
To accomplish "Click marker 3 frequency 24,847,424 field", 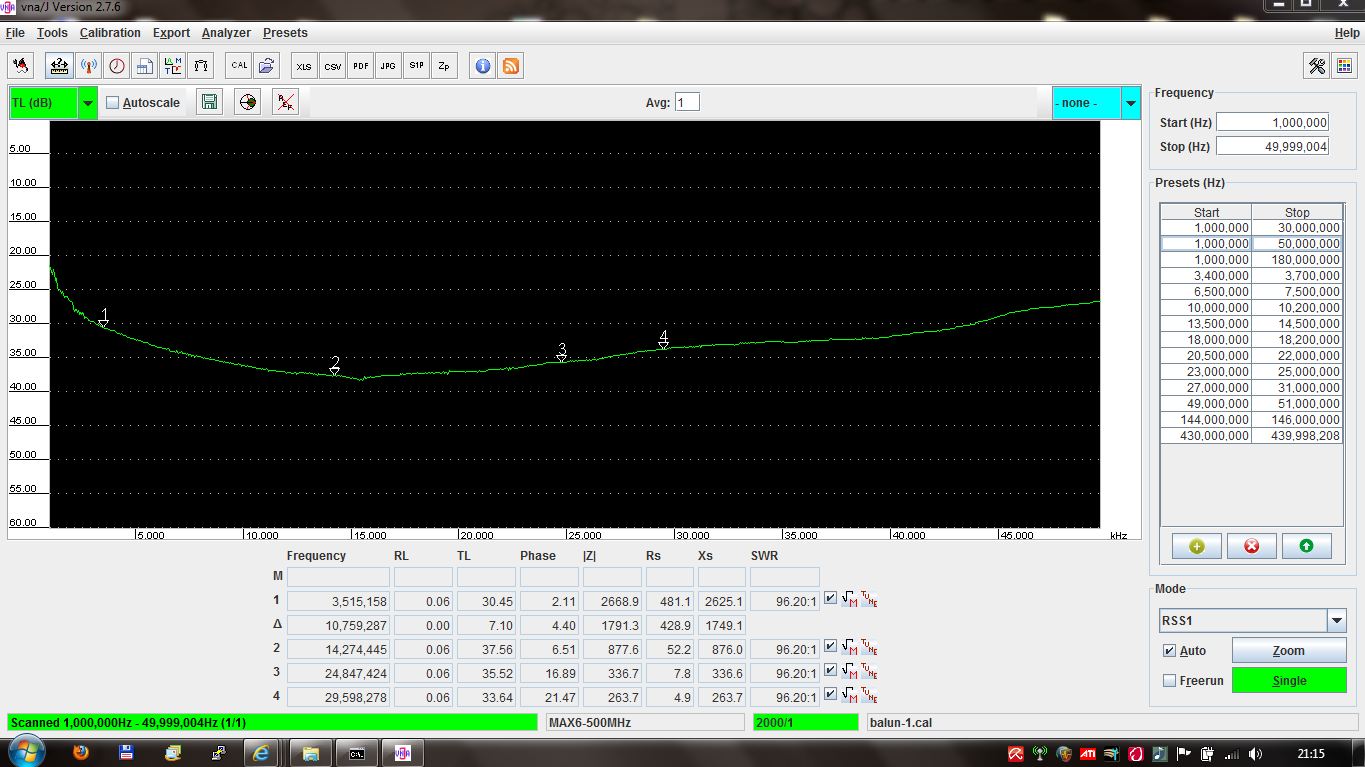I will coord(338,673).
